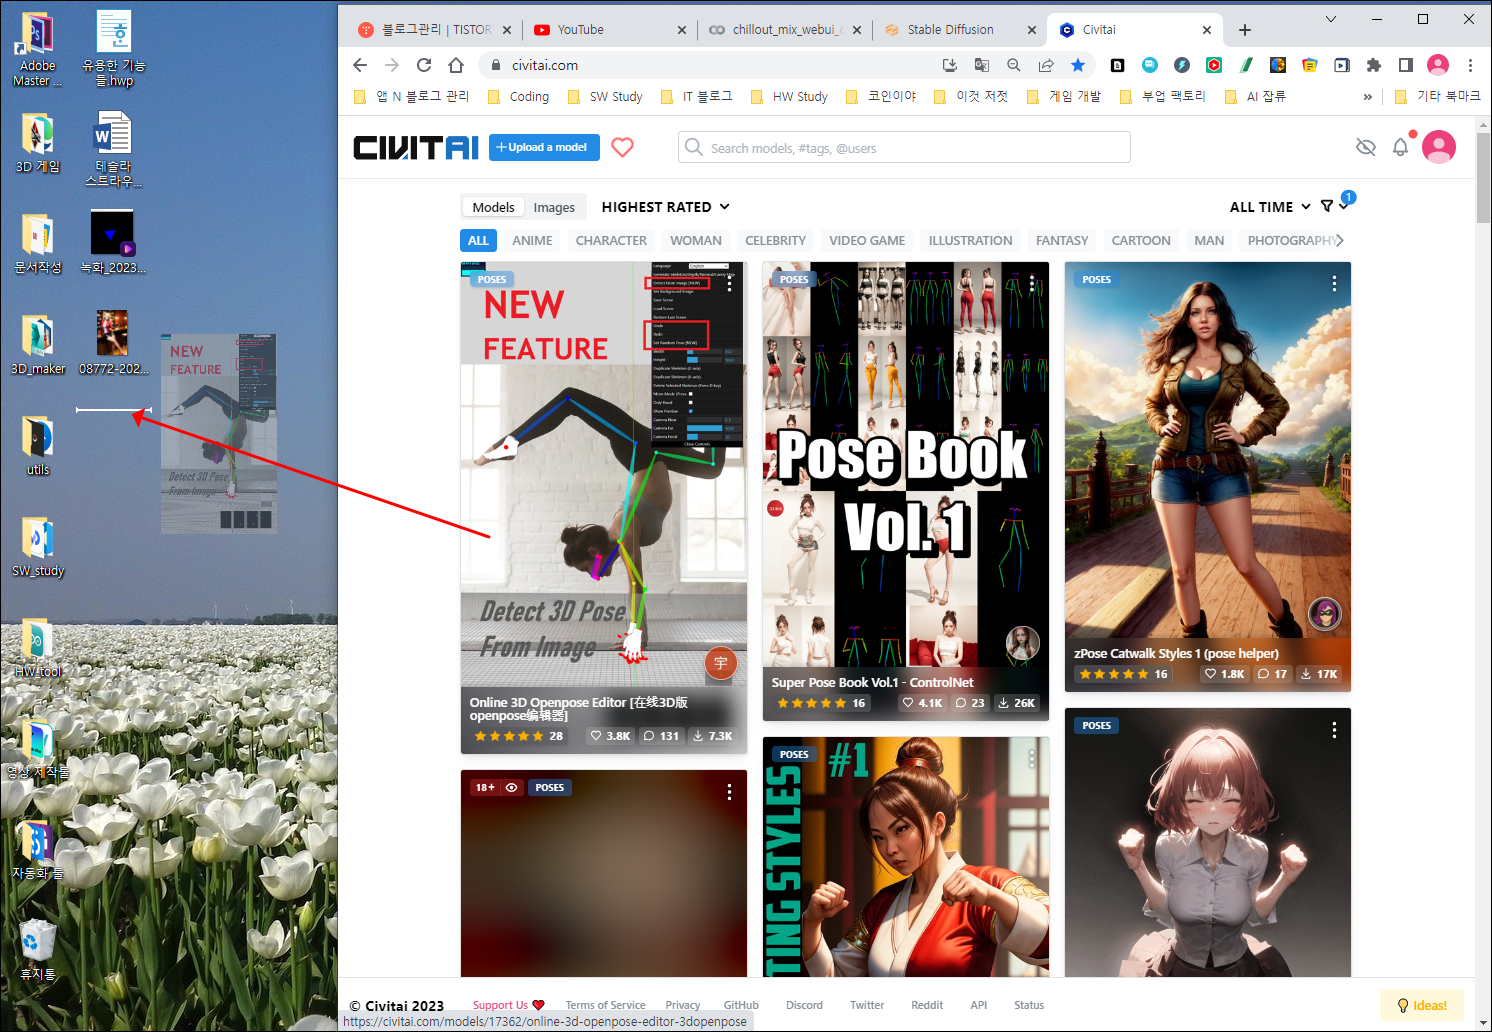Click the Upload a model button
The height and width of the screenshot is (1032, 1492).
544,147
